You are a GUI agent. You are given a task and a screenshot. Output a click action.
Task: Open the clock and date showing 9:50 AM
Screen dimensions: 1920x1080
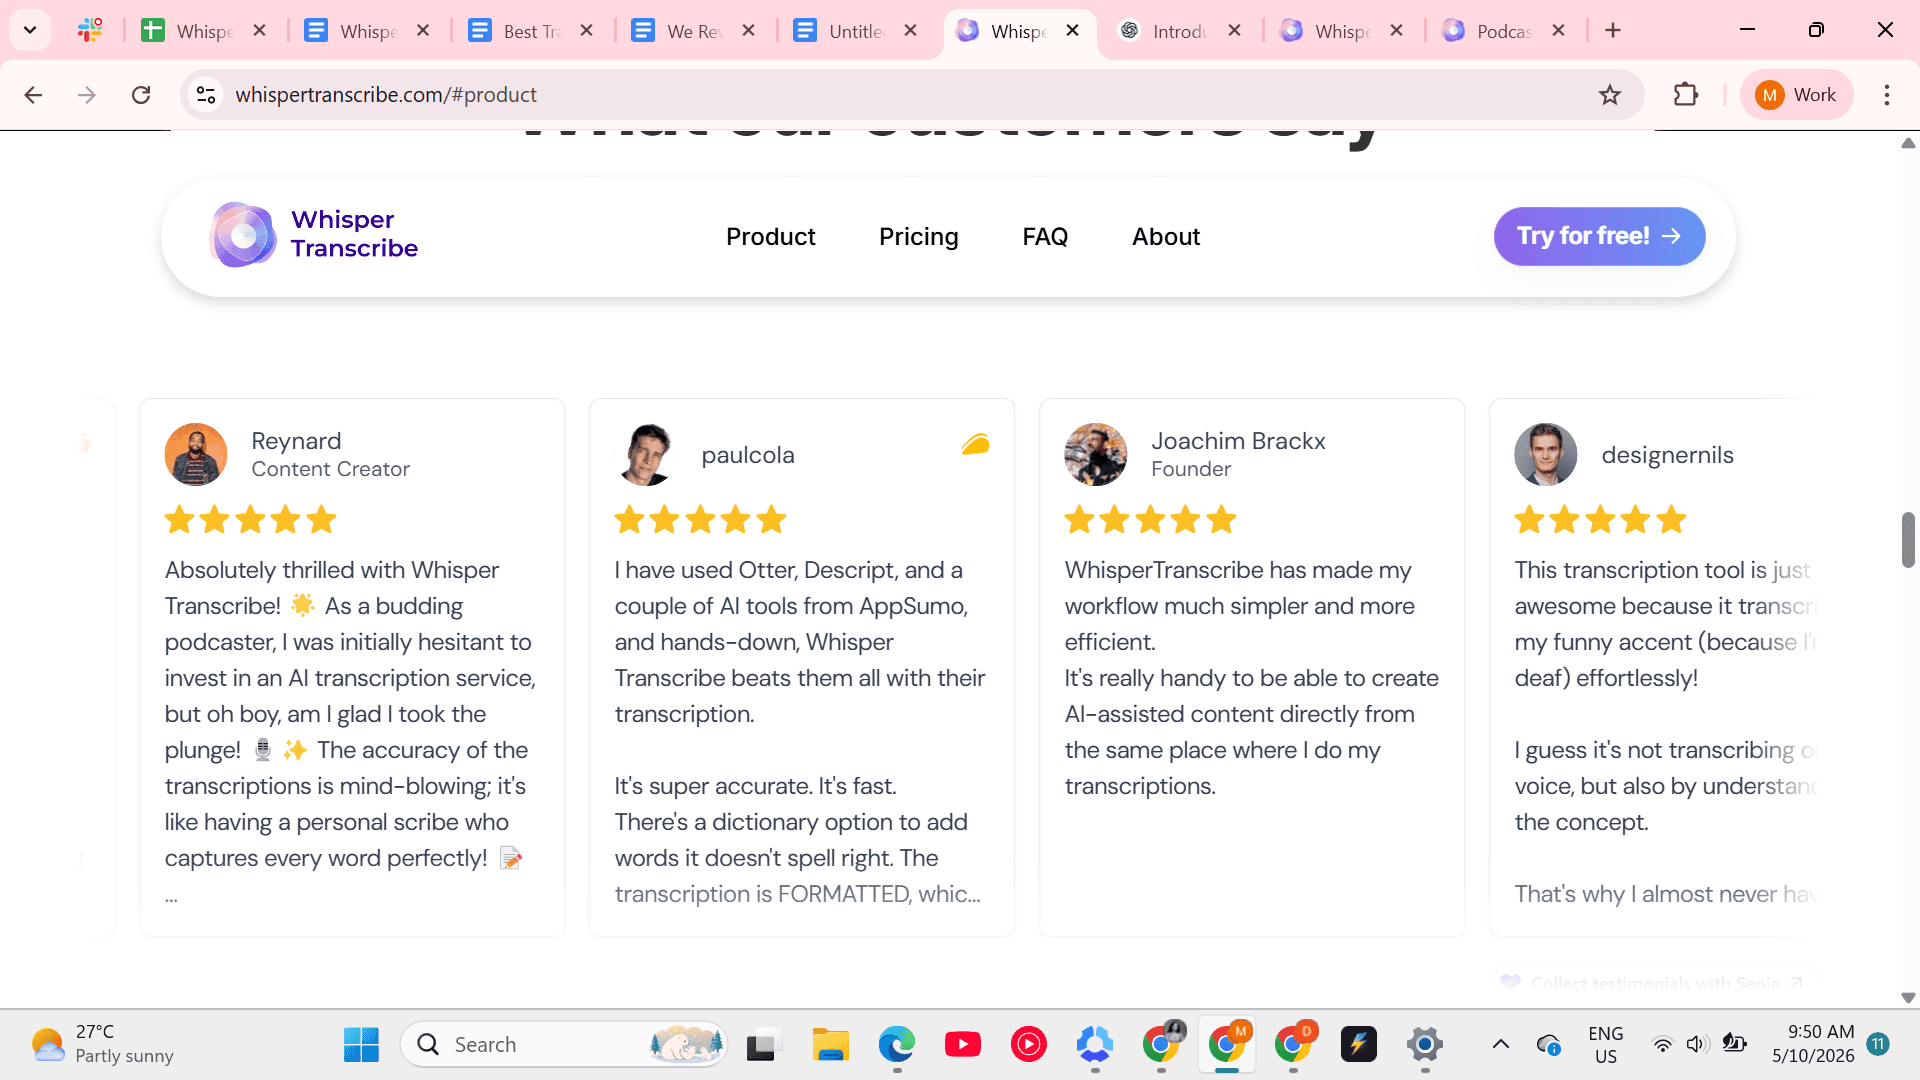pyautogui.click(x=1813, y=1044)
